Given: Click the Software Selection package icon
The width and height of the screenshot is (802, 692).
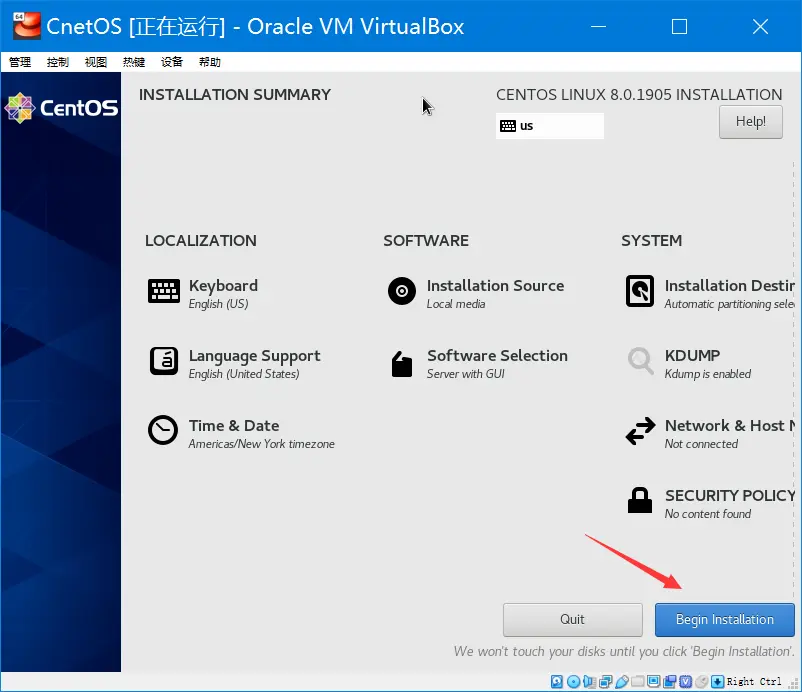Looking at the screenshot, I should coord(402,364).
